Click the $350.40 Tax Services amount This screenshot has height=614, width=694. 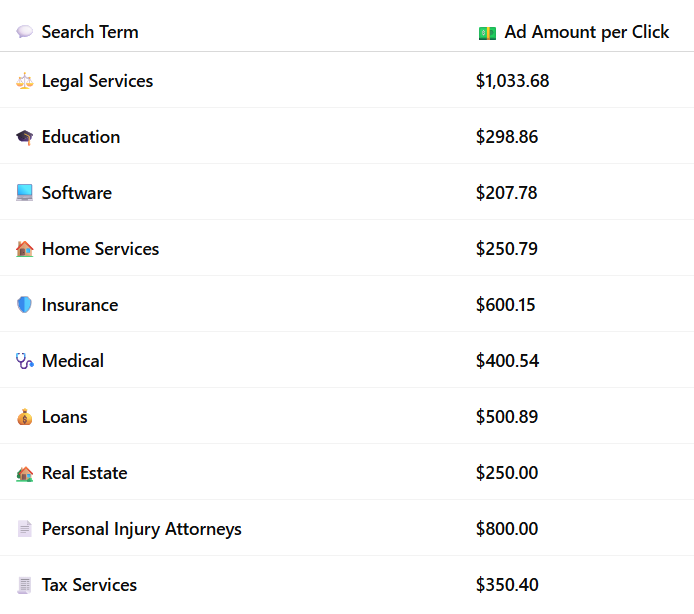507,585
